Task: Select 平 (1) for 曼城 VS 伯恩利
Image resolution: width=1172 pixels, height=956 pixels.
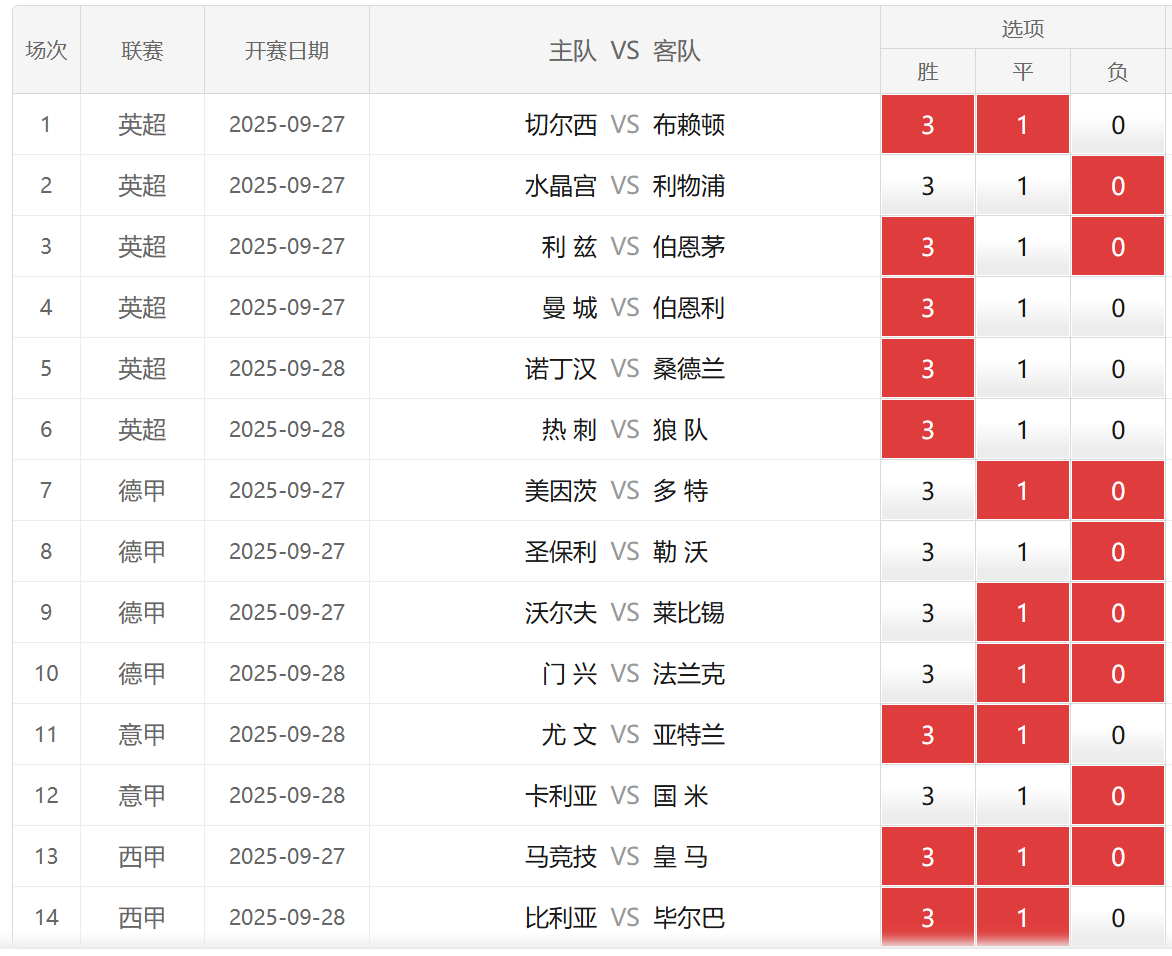Action: tap(1022, 308)
